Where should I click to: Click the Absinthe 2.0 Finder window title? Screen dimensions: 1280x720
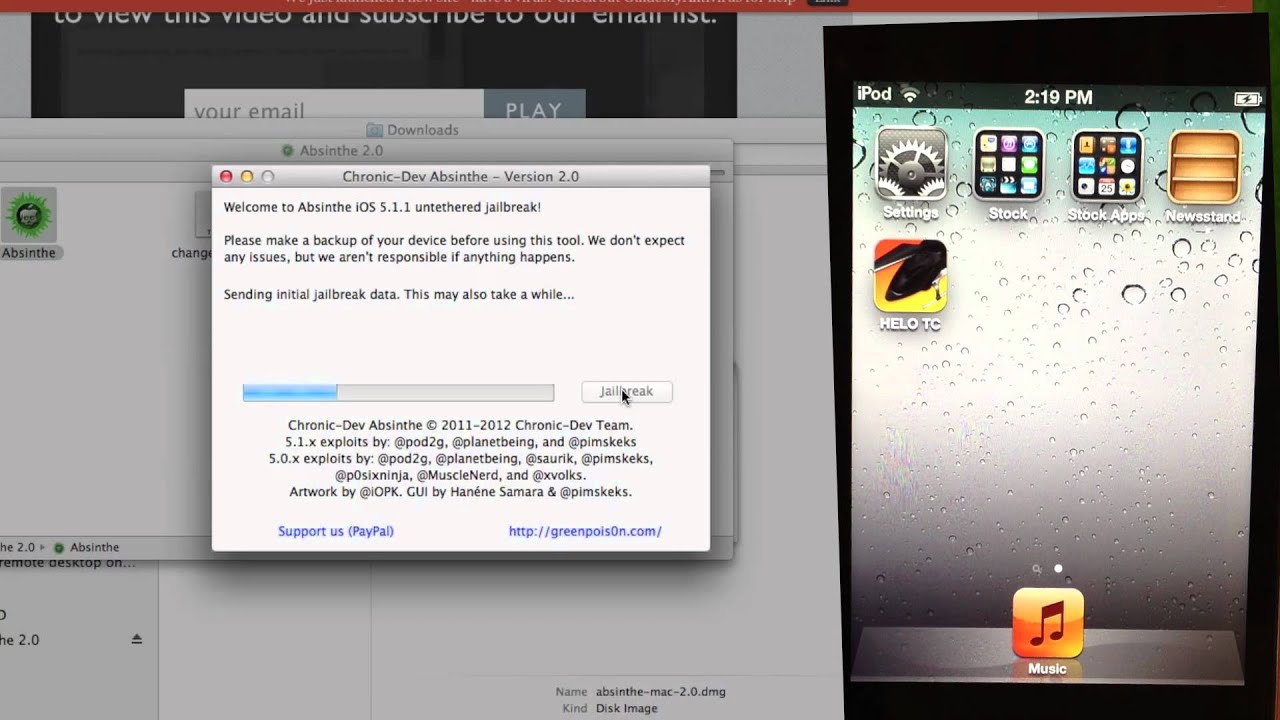(x=341, y=150)
